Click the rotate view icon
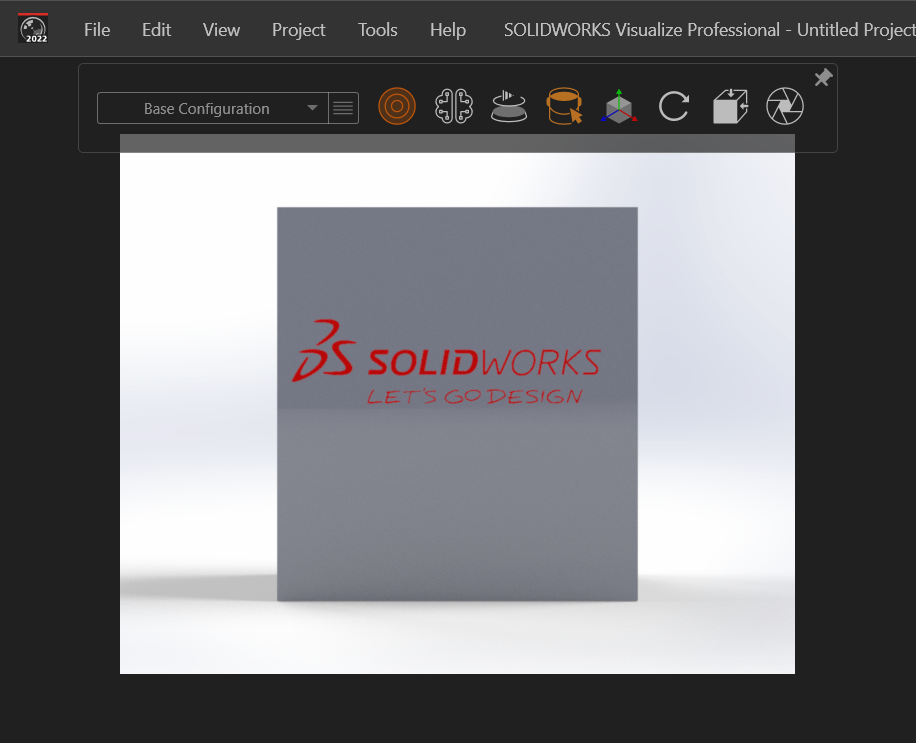 click(674, 106)
